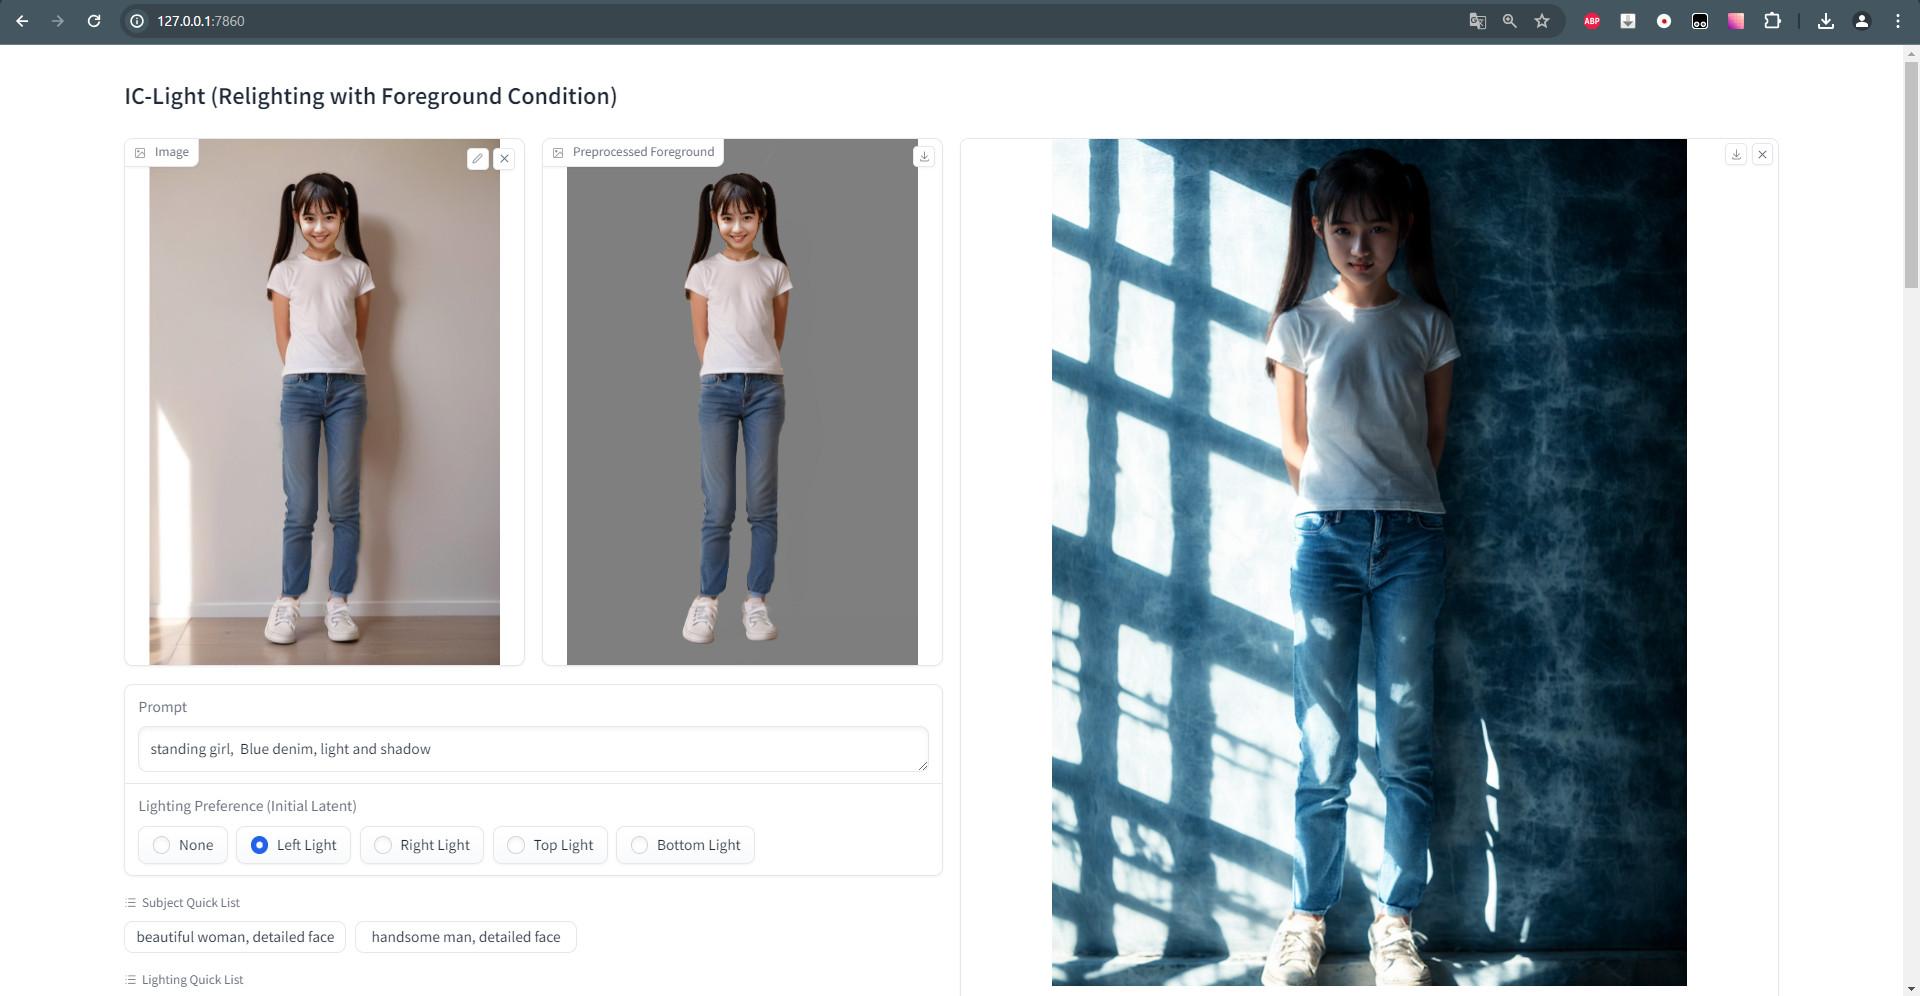Click into the Prompt text box
Viewport: 1920px width, 996px height.
(532, 749)
